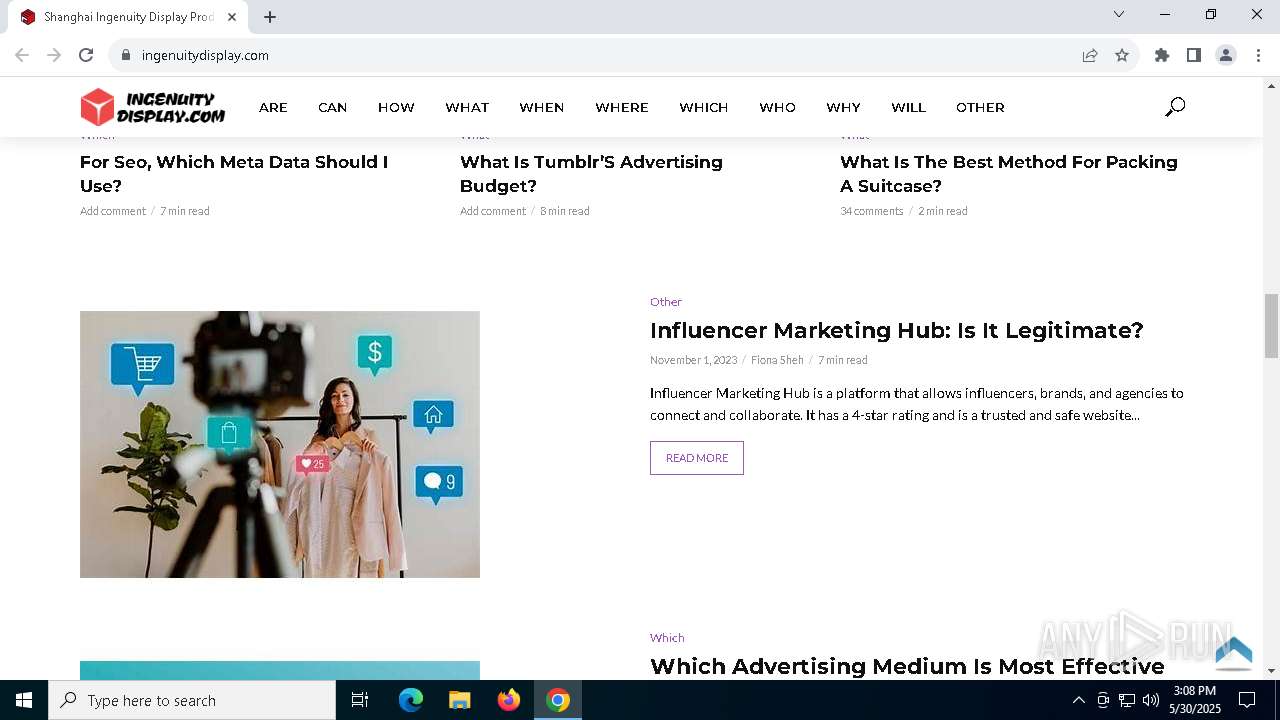Open 'What Is Tumblr'S Advertising Budget?' article
Viewport: 1280px width, 720px height.
(x=591, y=174)
